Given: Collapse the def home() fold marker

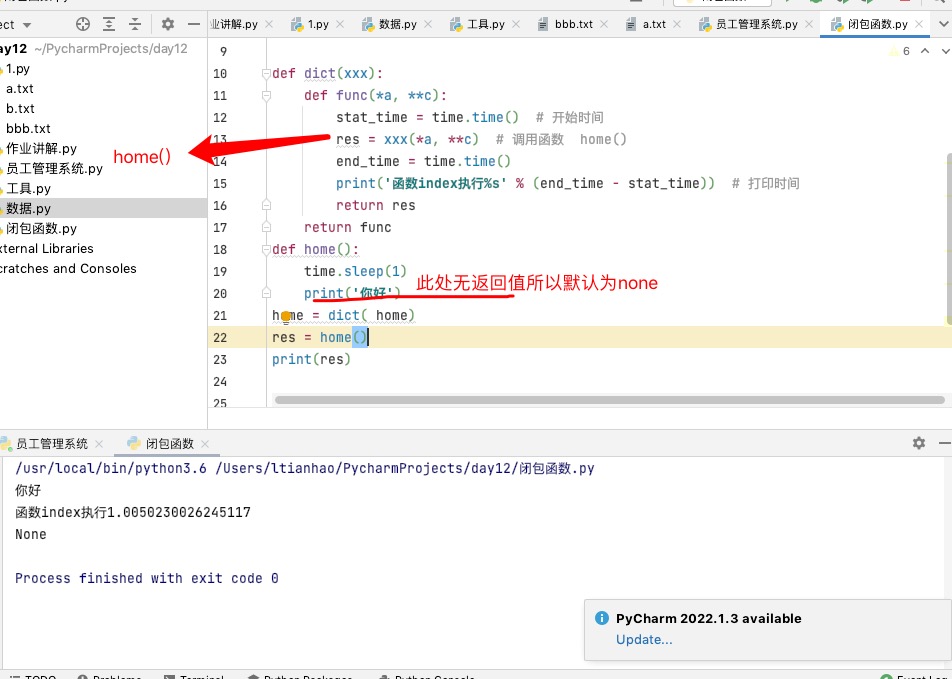Looking at the screenshot, I should [x=266, y=249].
